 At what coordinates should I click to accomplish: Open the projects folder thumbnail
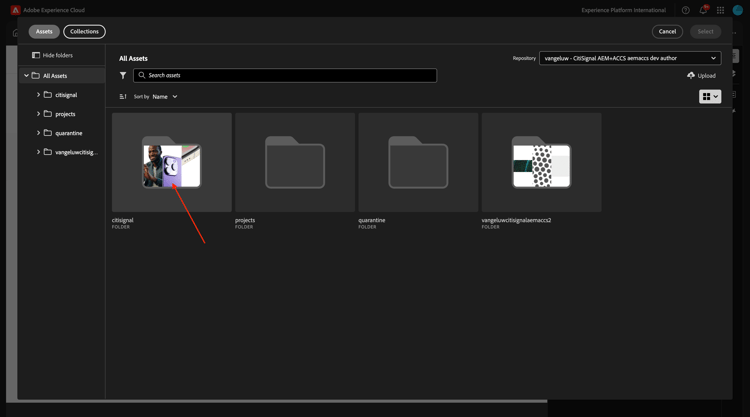295,163
